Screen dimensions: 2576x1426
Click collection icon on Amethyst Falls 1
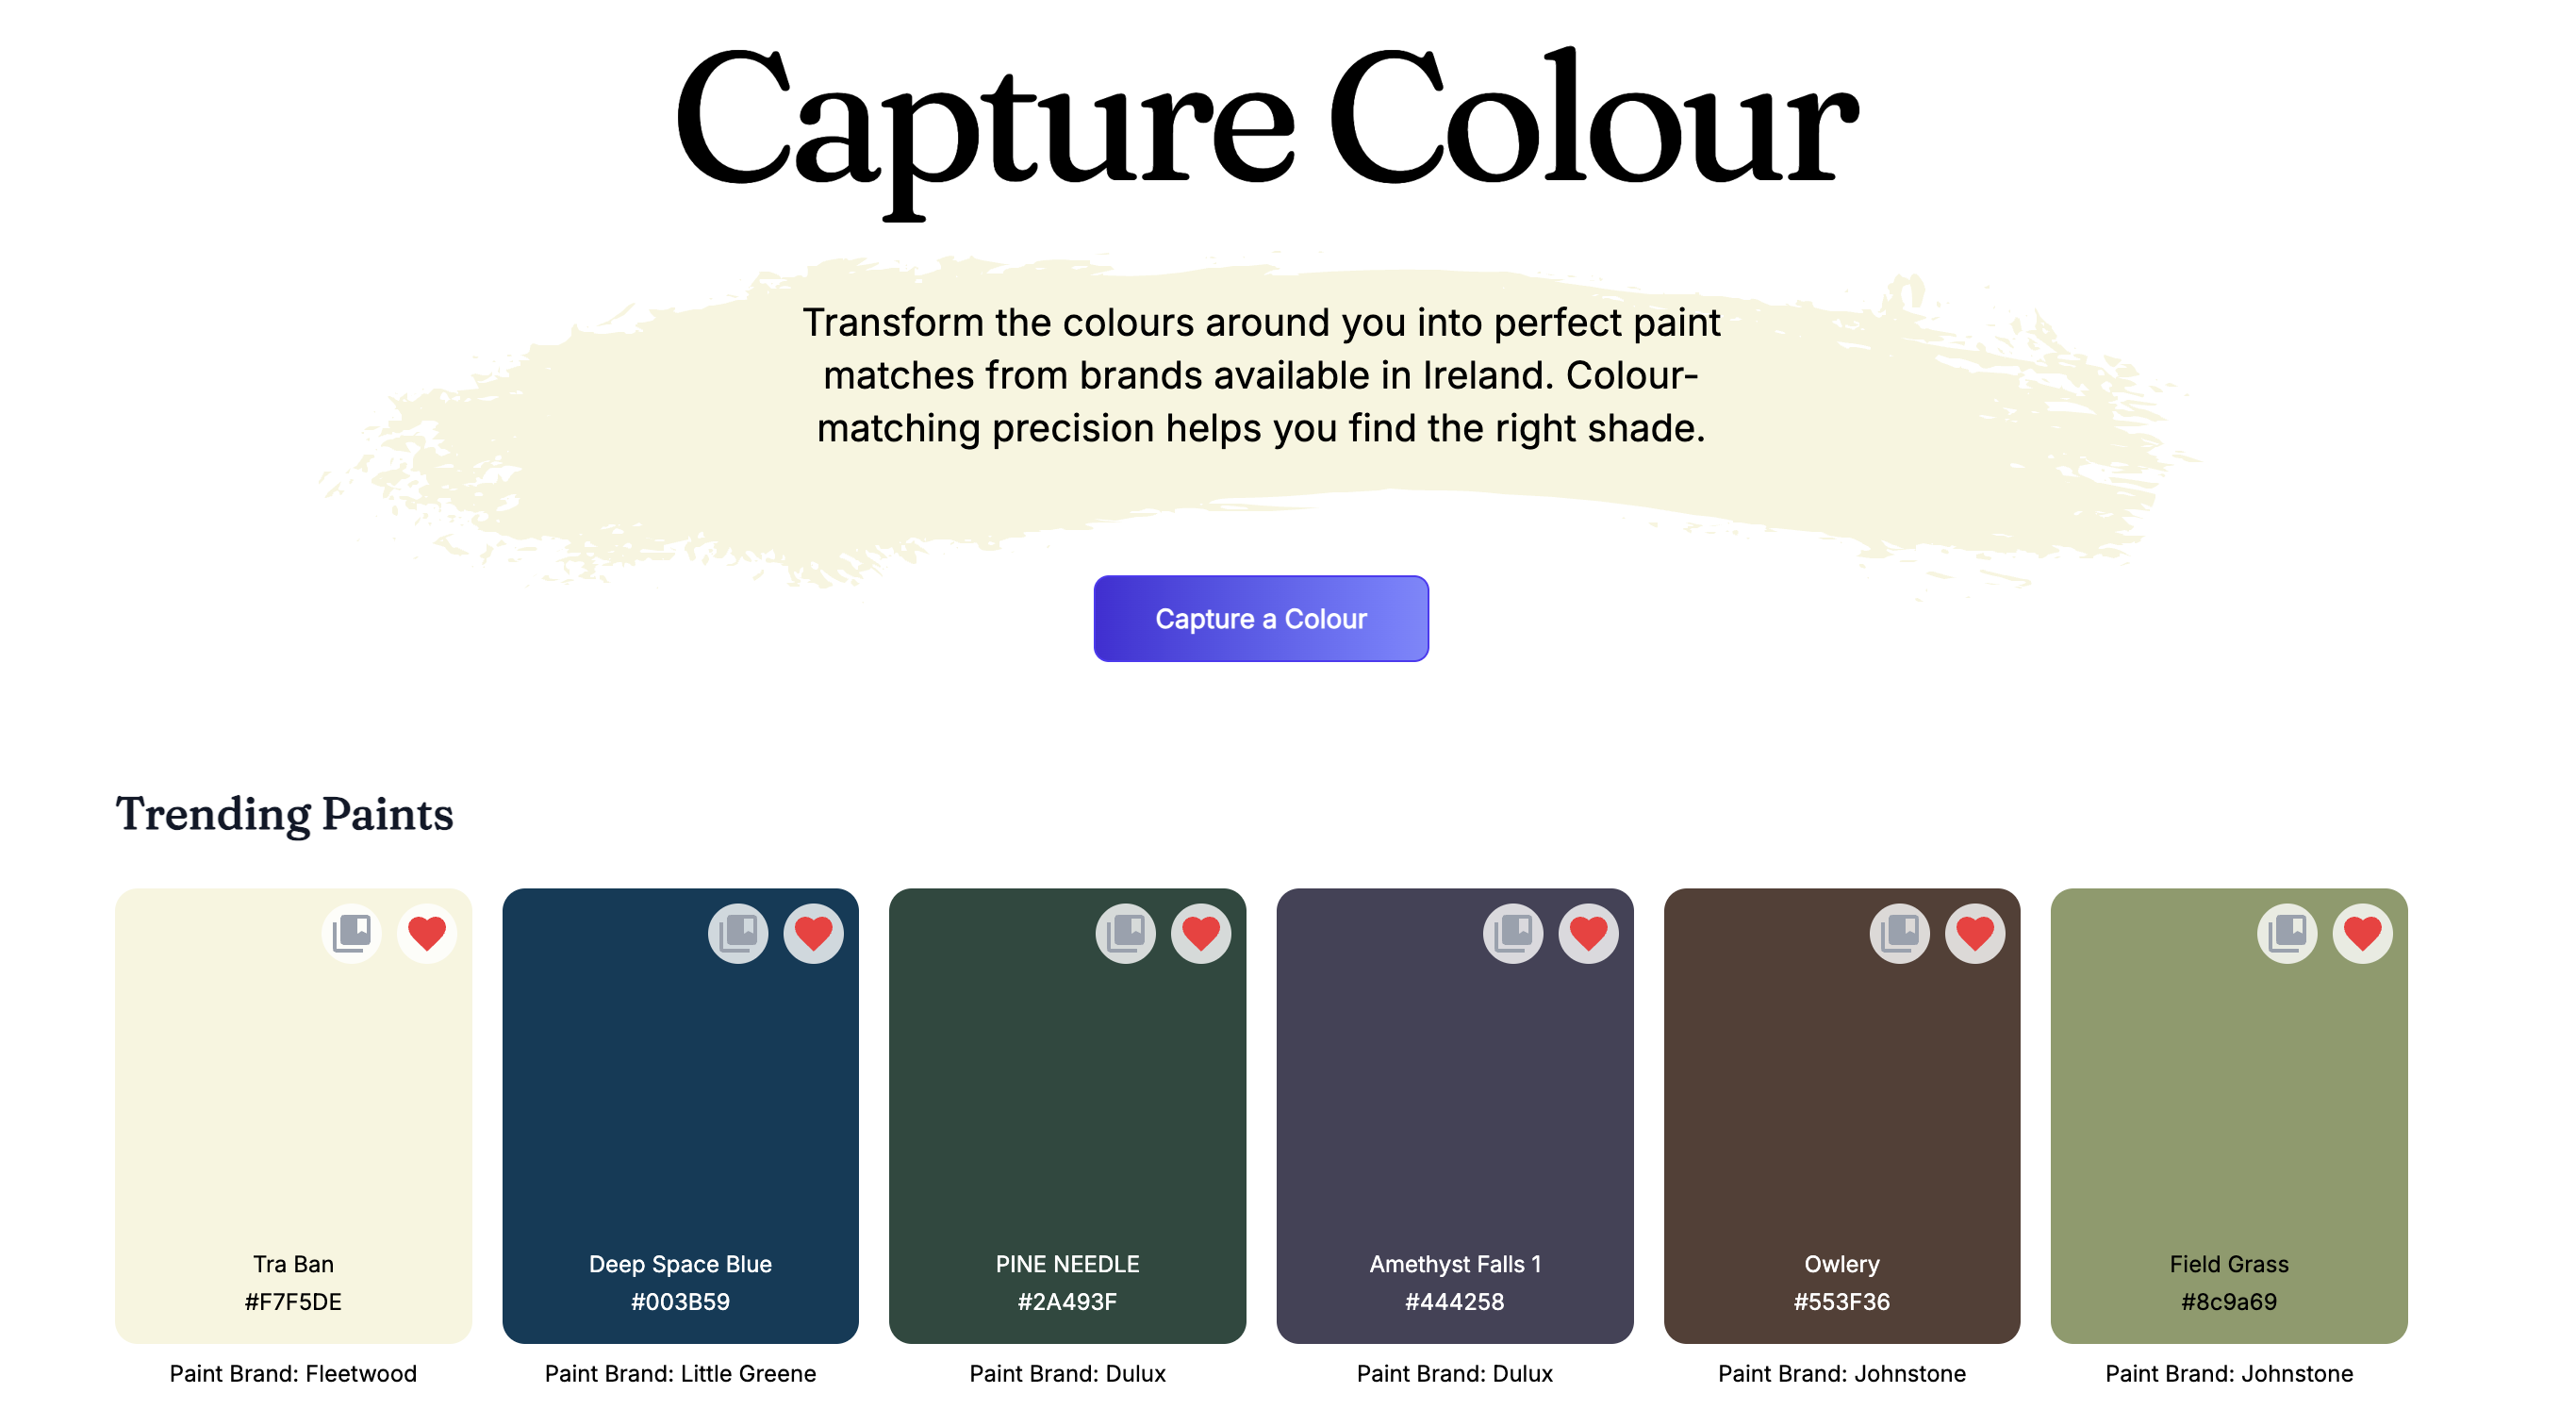(x=1512, y=933)
